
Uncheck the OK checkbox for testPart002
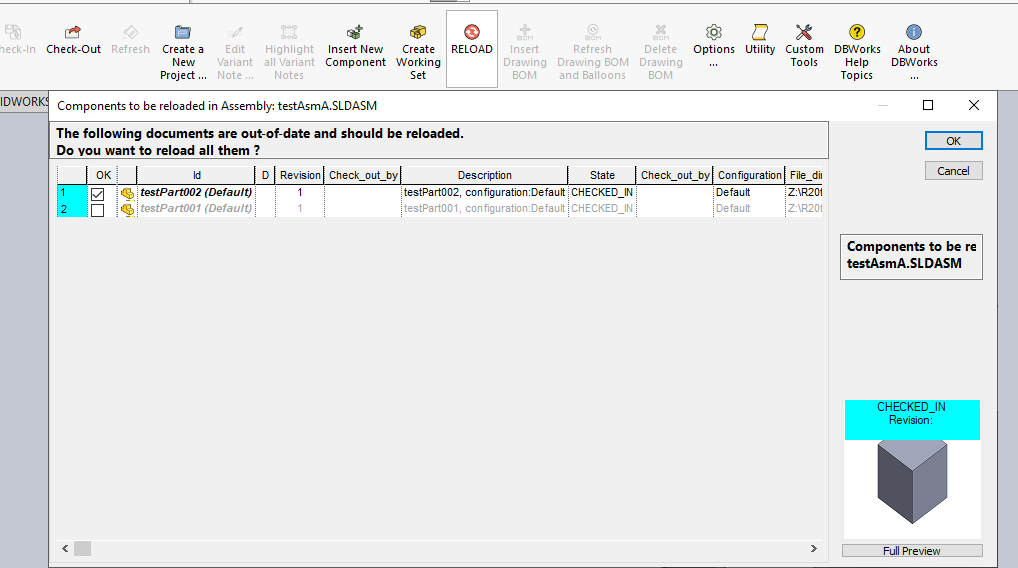(x=97, y=193)
